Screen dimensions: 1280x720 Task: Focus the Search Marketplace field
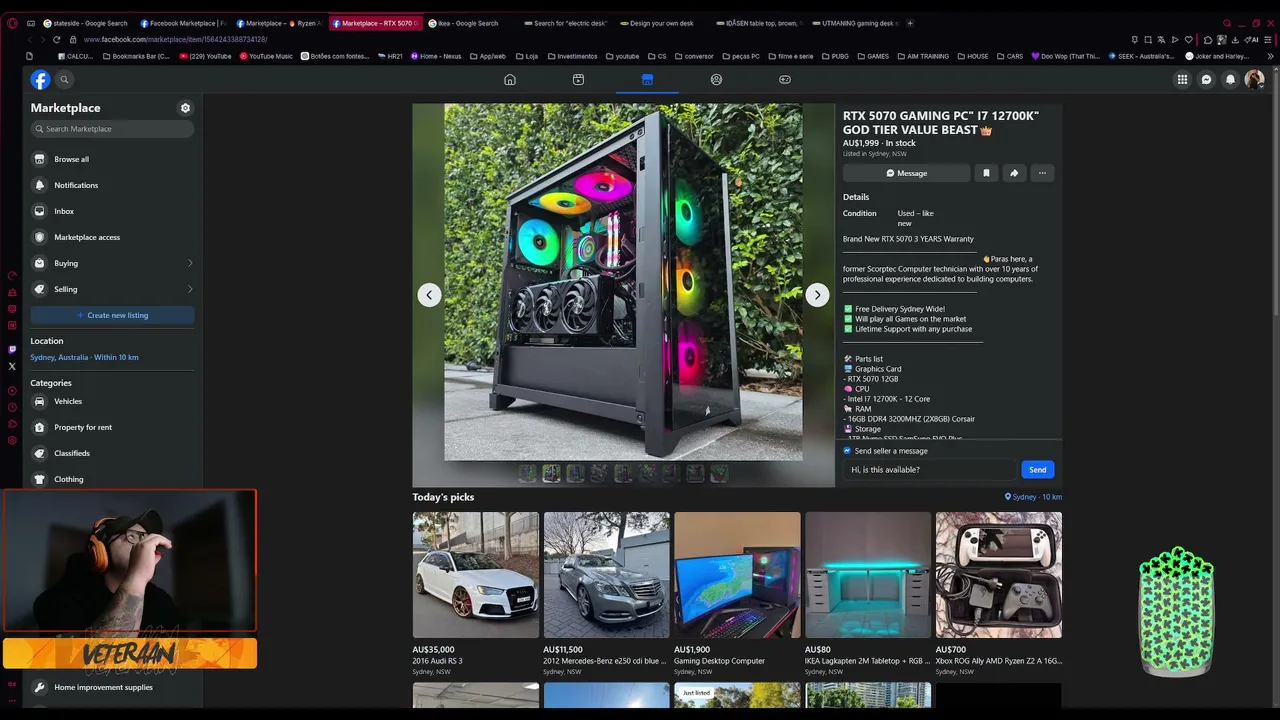point(112,129)
